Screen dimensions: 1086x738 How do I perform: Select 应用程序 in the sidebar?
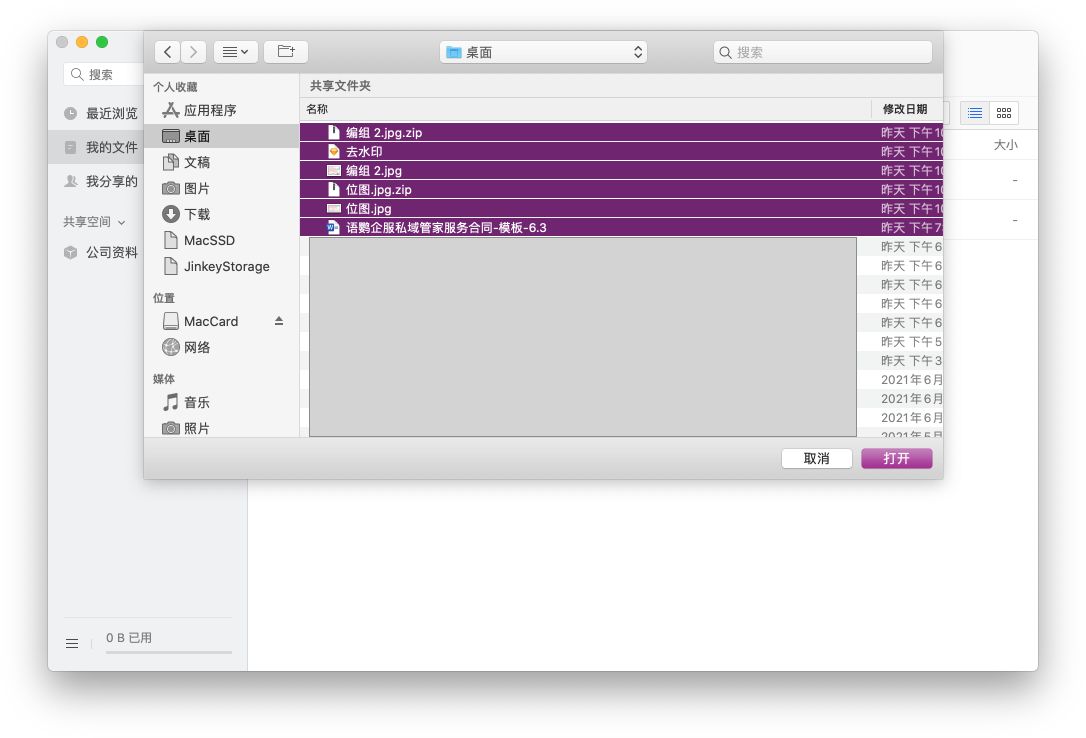coord(209,110)
